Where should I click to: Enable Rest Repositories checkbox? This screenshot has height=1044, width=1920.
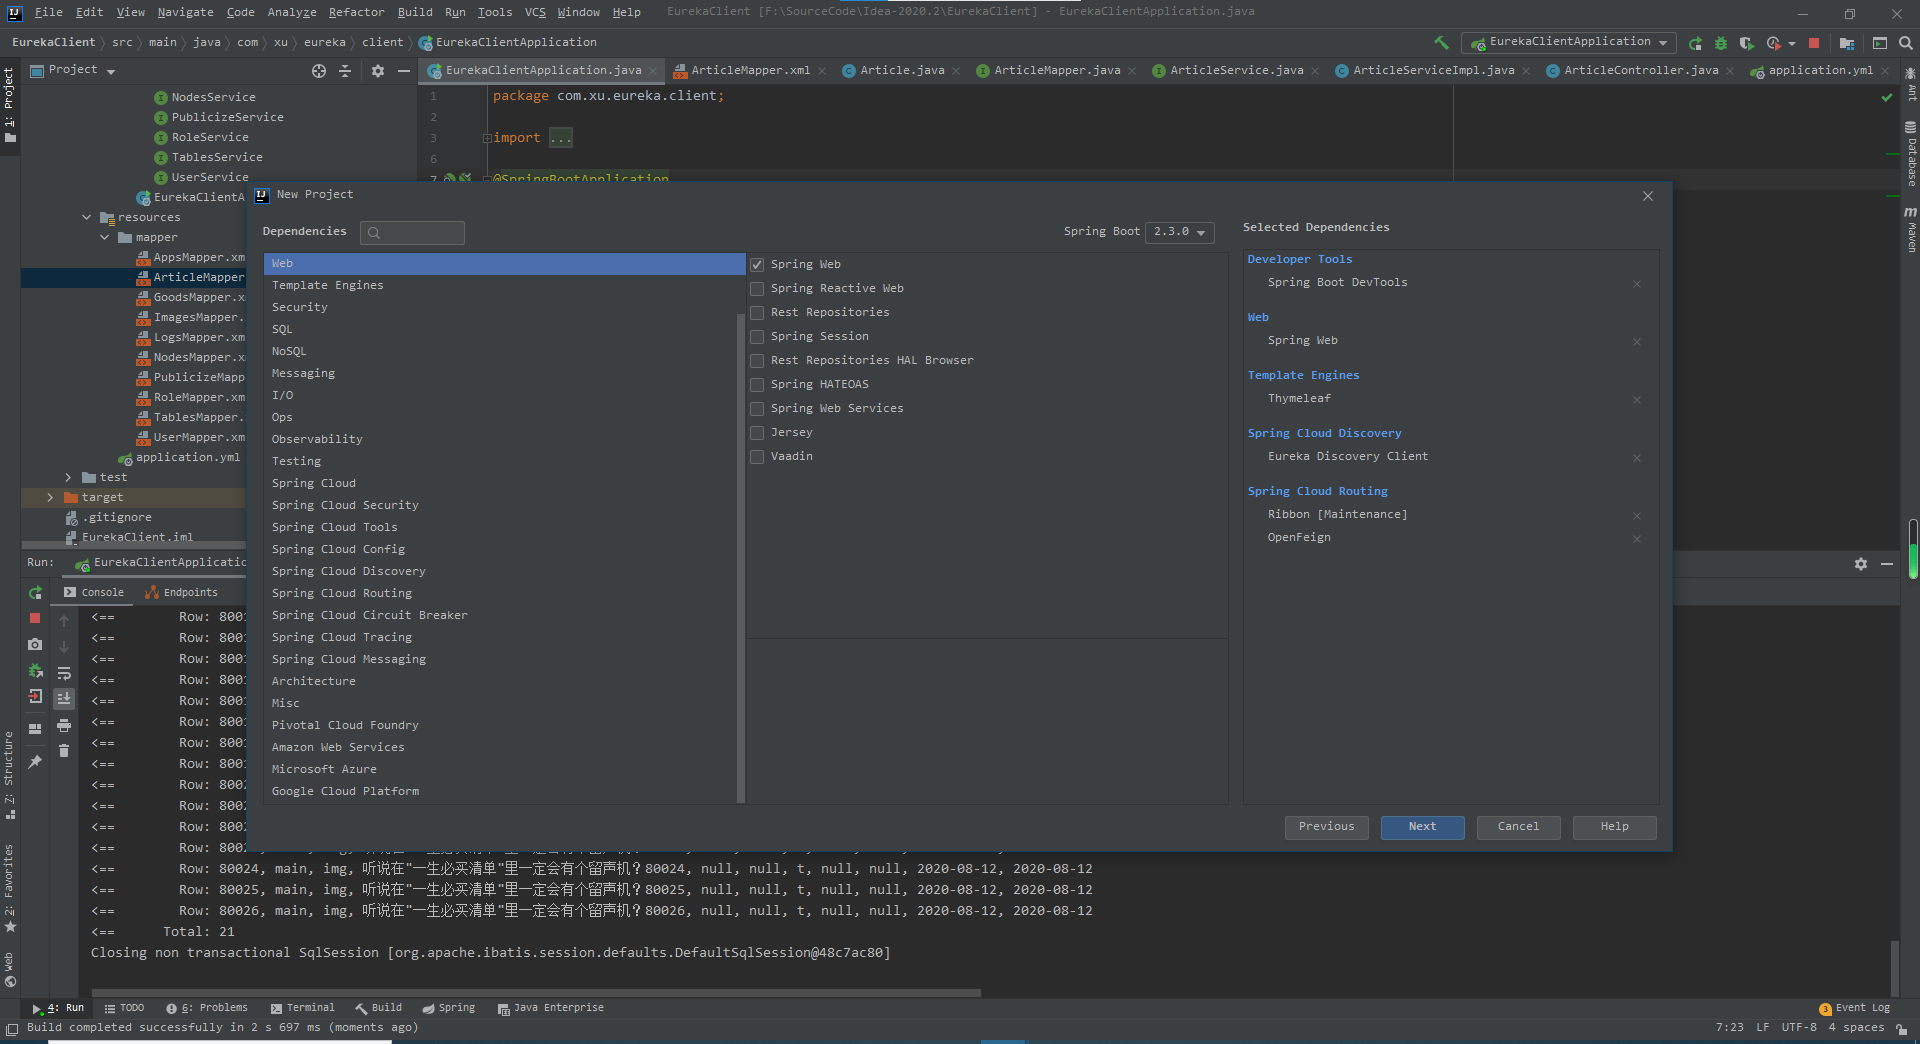point(757,313)
